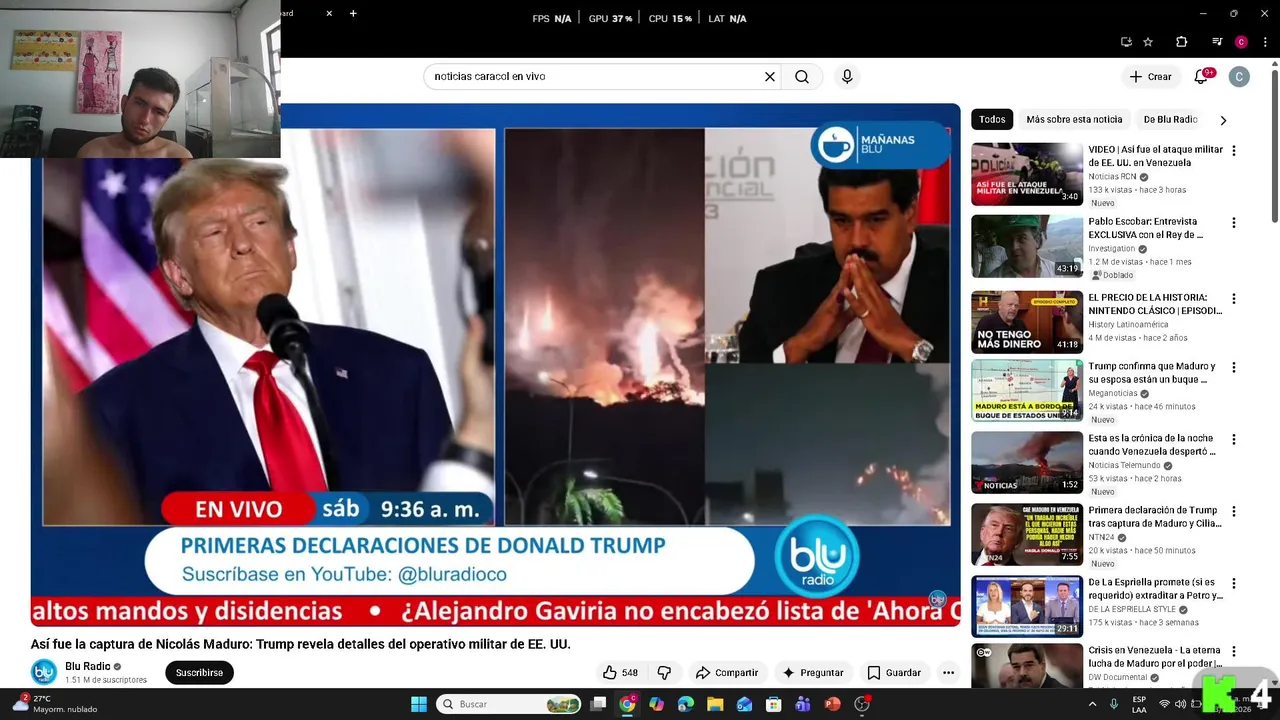The height and width of the screenshot is (720, 1280).
Task: Click the Windows taskbar Buscar search box
Action: click(510, 704)
